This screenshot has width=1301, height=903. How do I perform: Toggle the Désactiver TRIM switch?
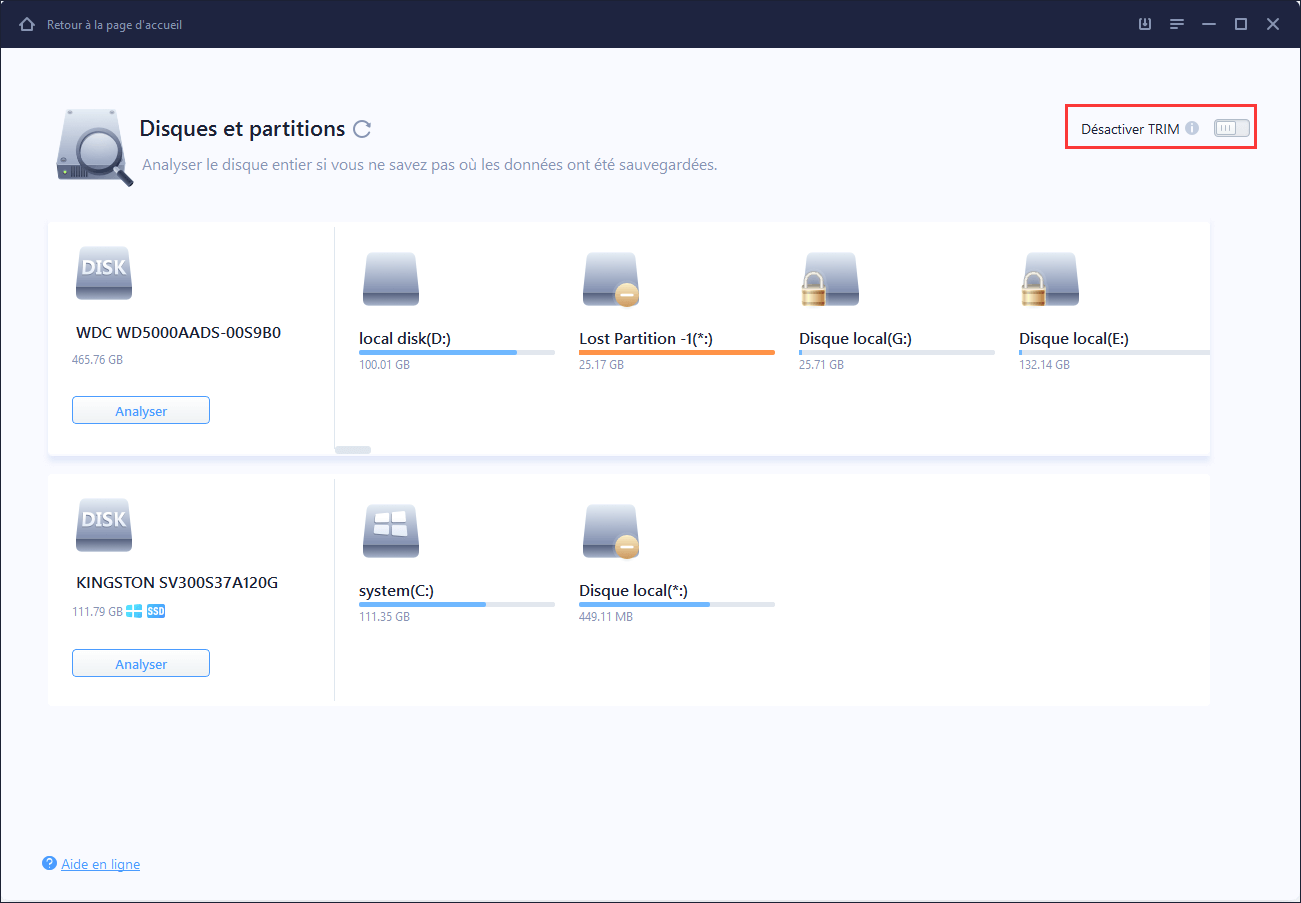[x=1231, y=127]
